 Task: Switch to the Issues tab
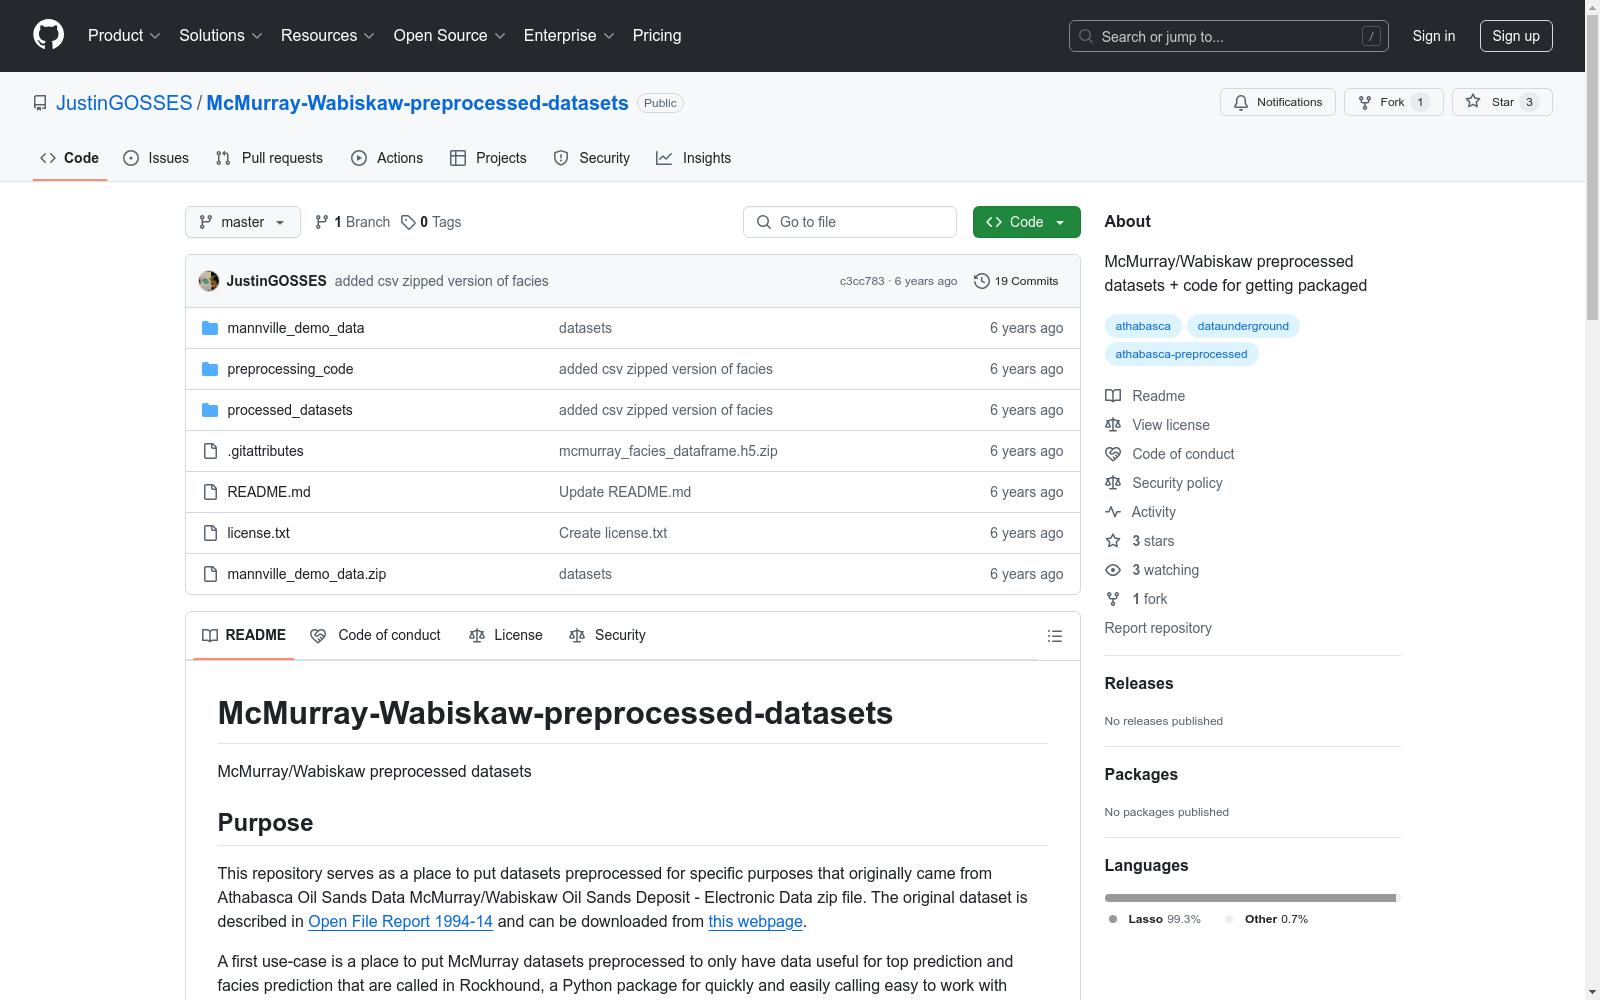(156, 158)
